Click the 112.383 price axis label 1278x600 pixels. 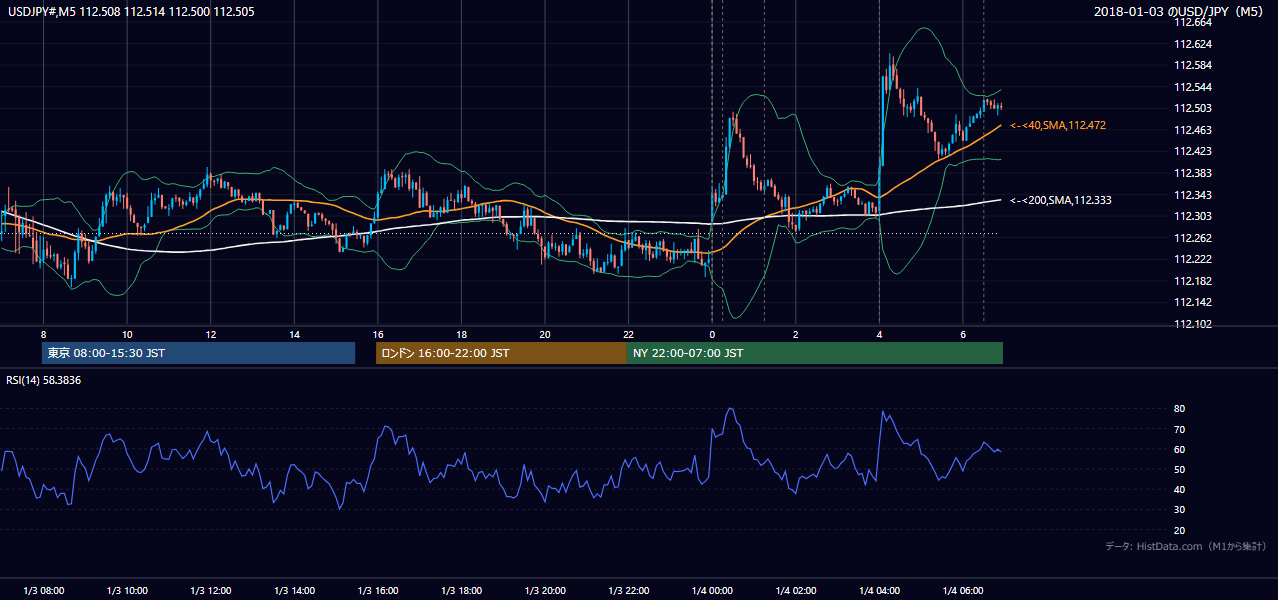tap(1192, 174)
